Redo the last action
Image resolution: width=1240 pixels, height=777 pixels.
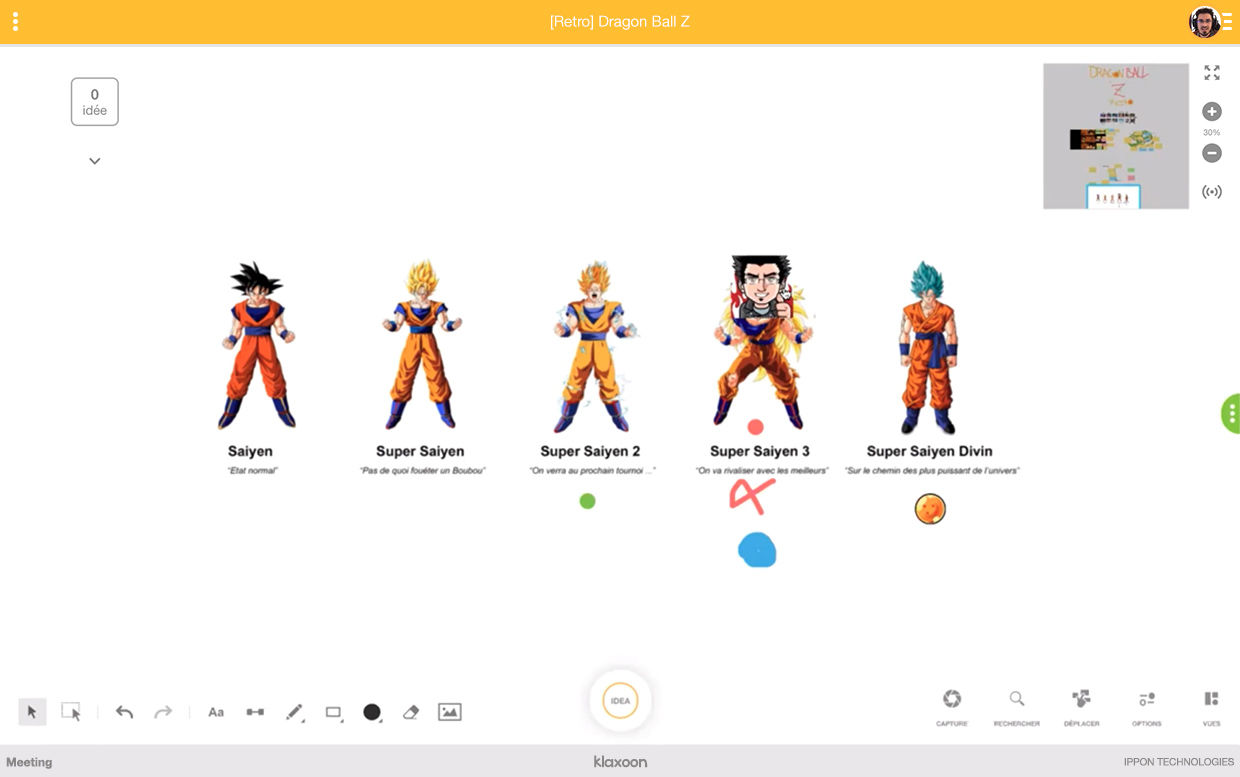163,712
